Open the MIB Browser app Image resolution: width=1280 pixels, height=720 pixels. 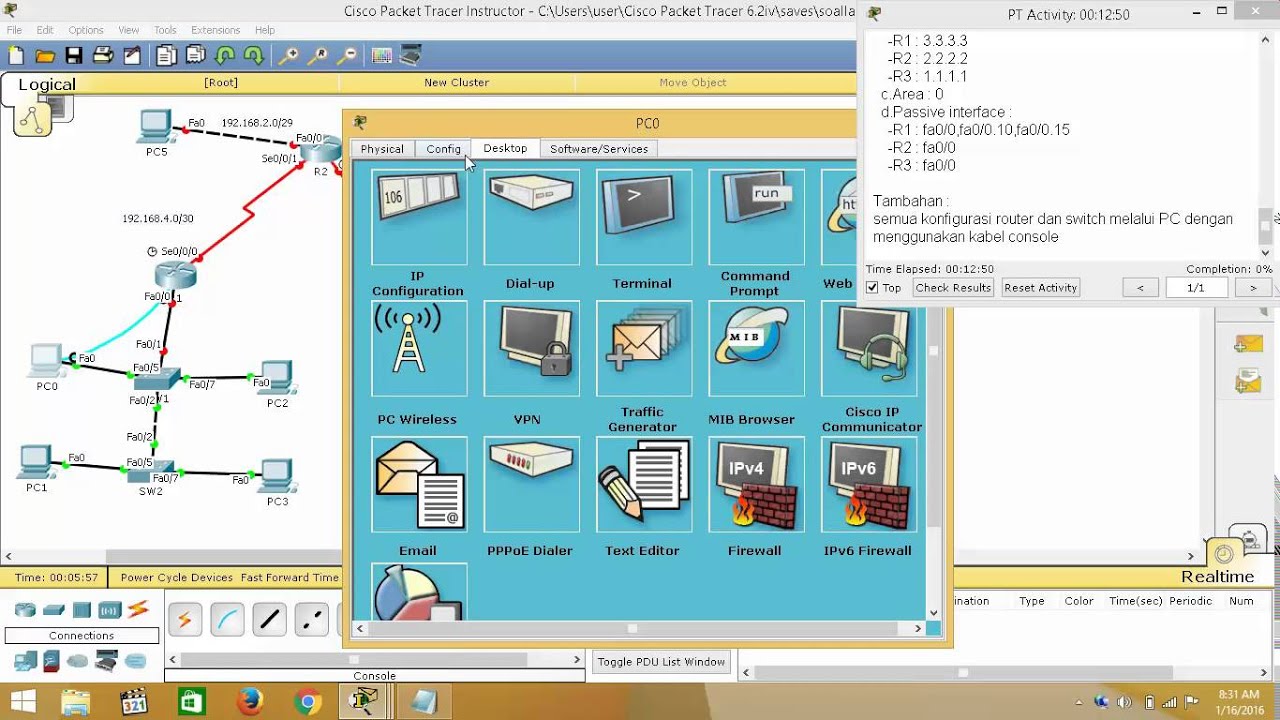pyautogui.click(x=756, y=349)
